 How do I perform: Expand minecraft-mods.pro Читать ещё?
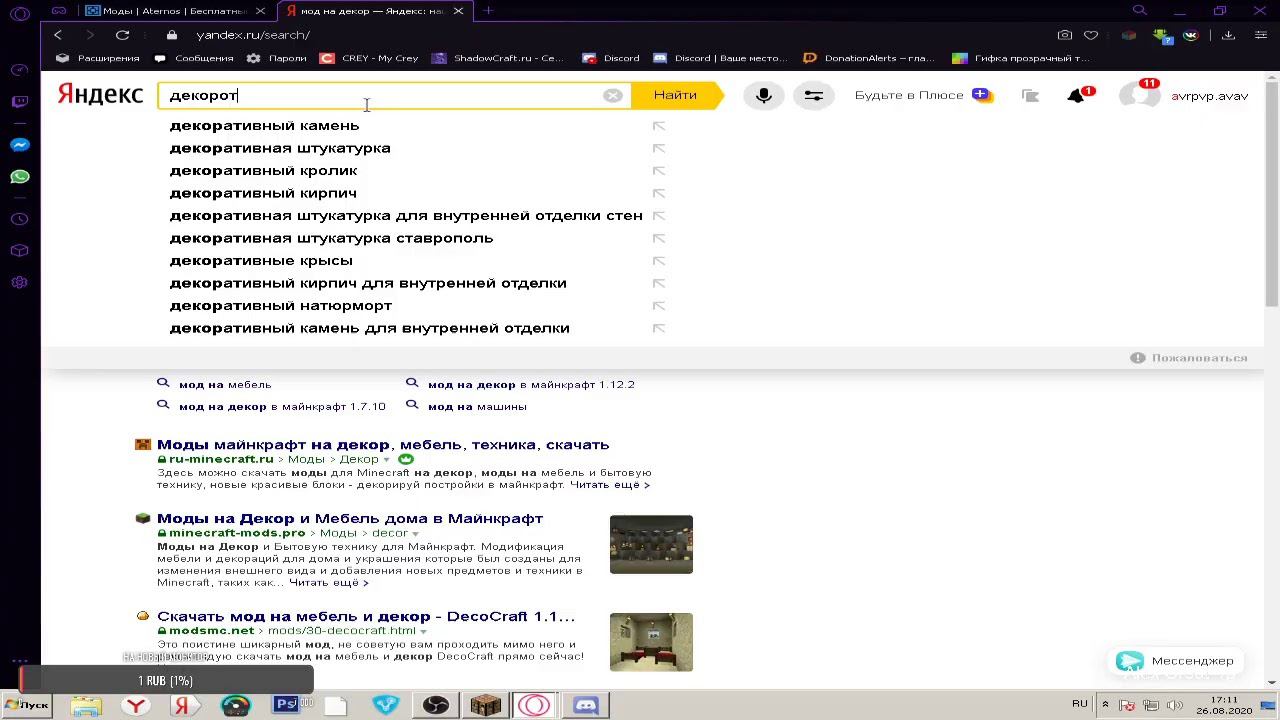(x=328, y=583)
